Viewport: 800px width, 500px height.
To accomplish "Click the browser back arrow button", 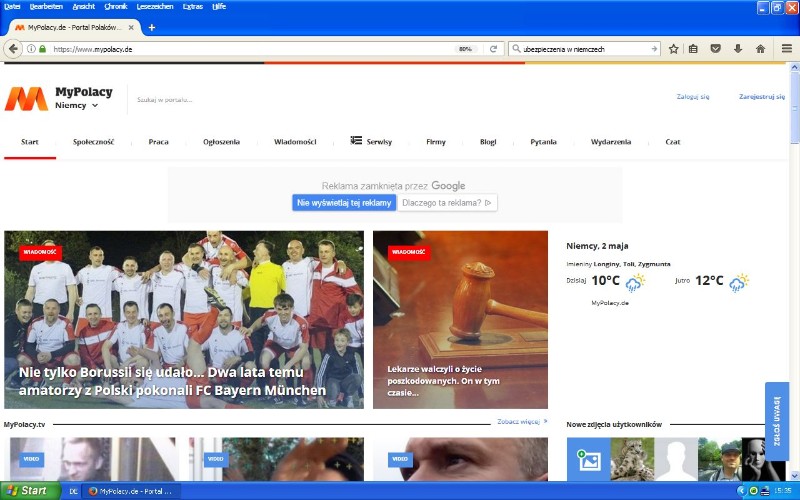I will click(x=13, y=48).
